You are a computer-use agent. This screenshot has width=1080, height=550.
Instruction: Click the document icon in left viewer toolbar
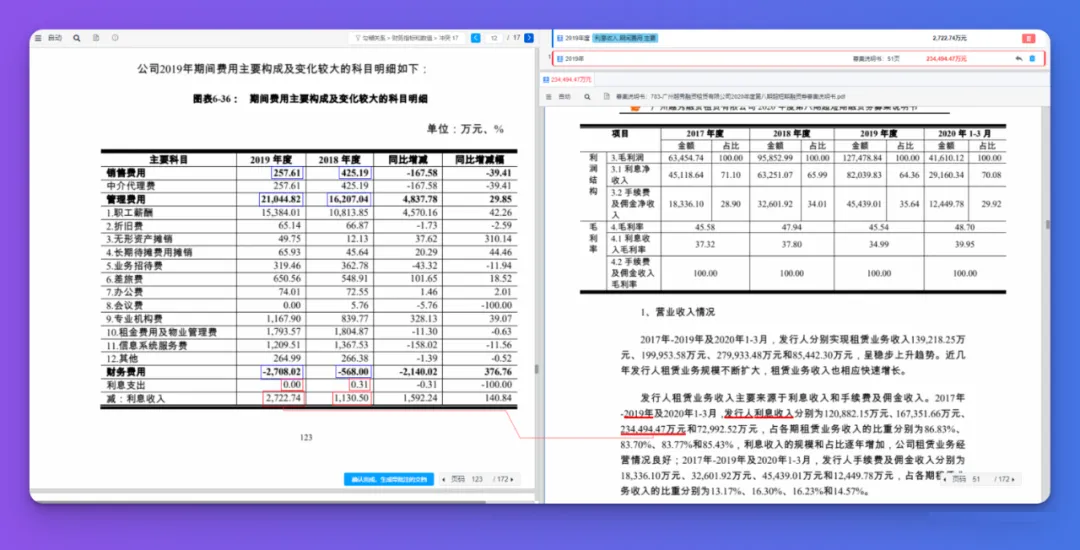96,38
